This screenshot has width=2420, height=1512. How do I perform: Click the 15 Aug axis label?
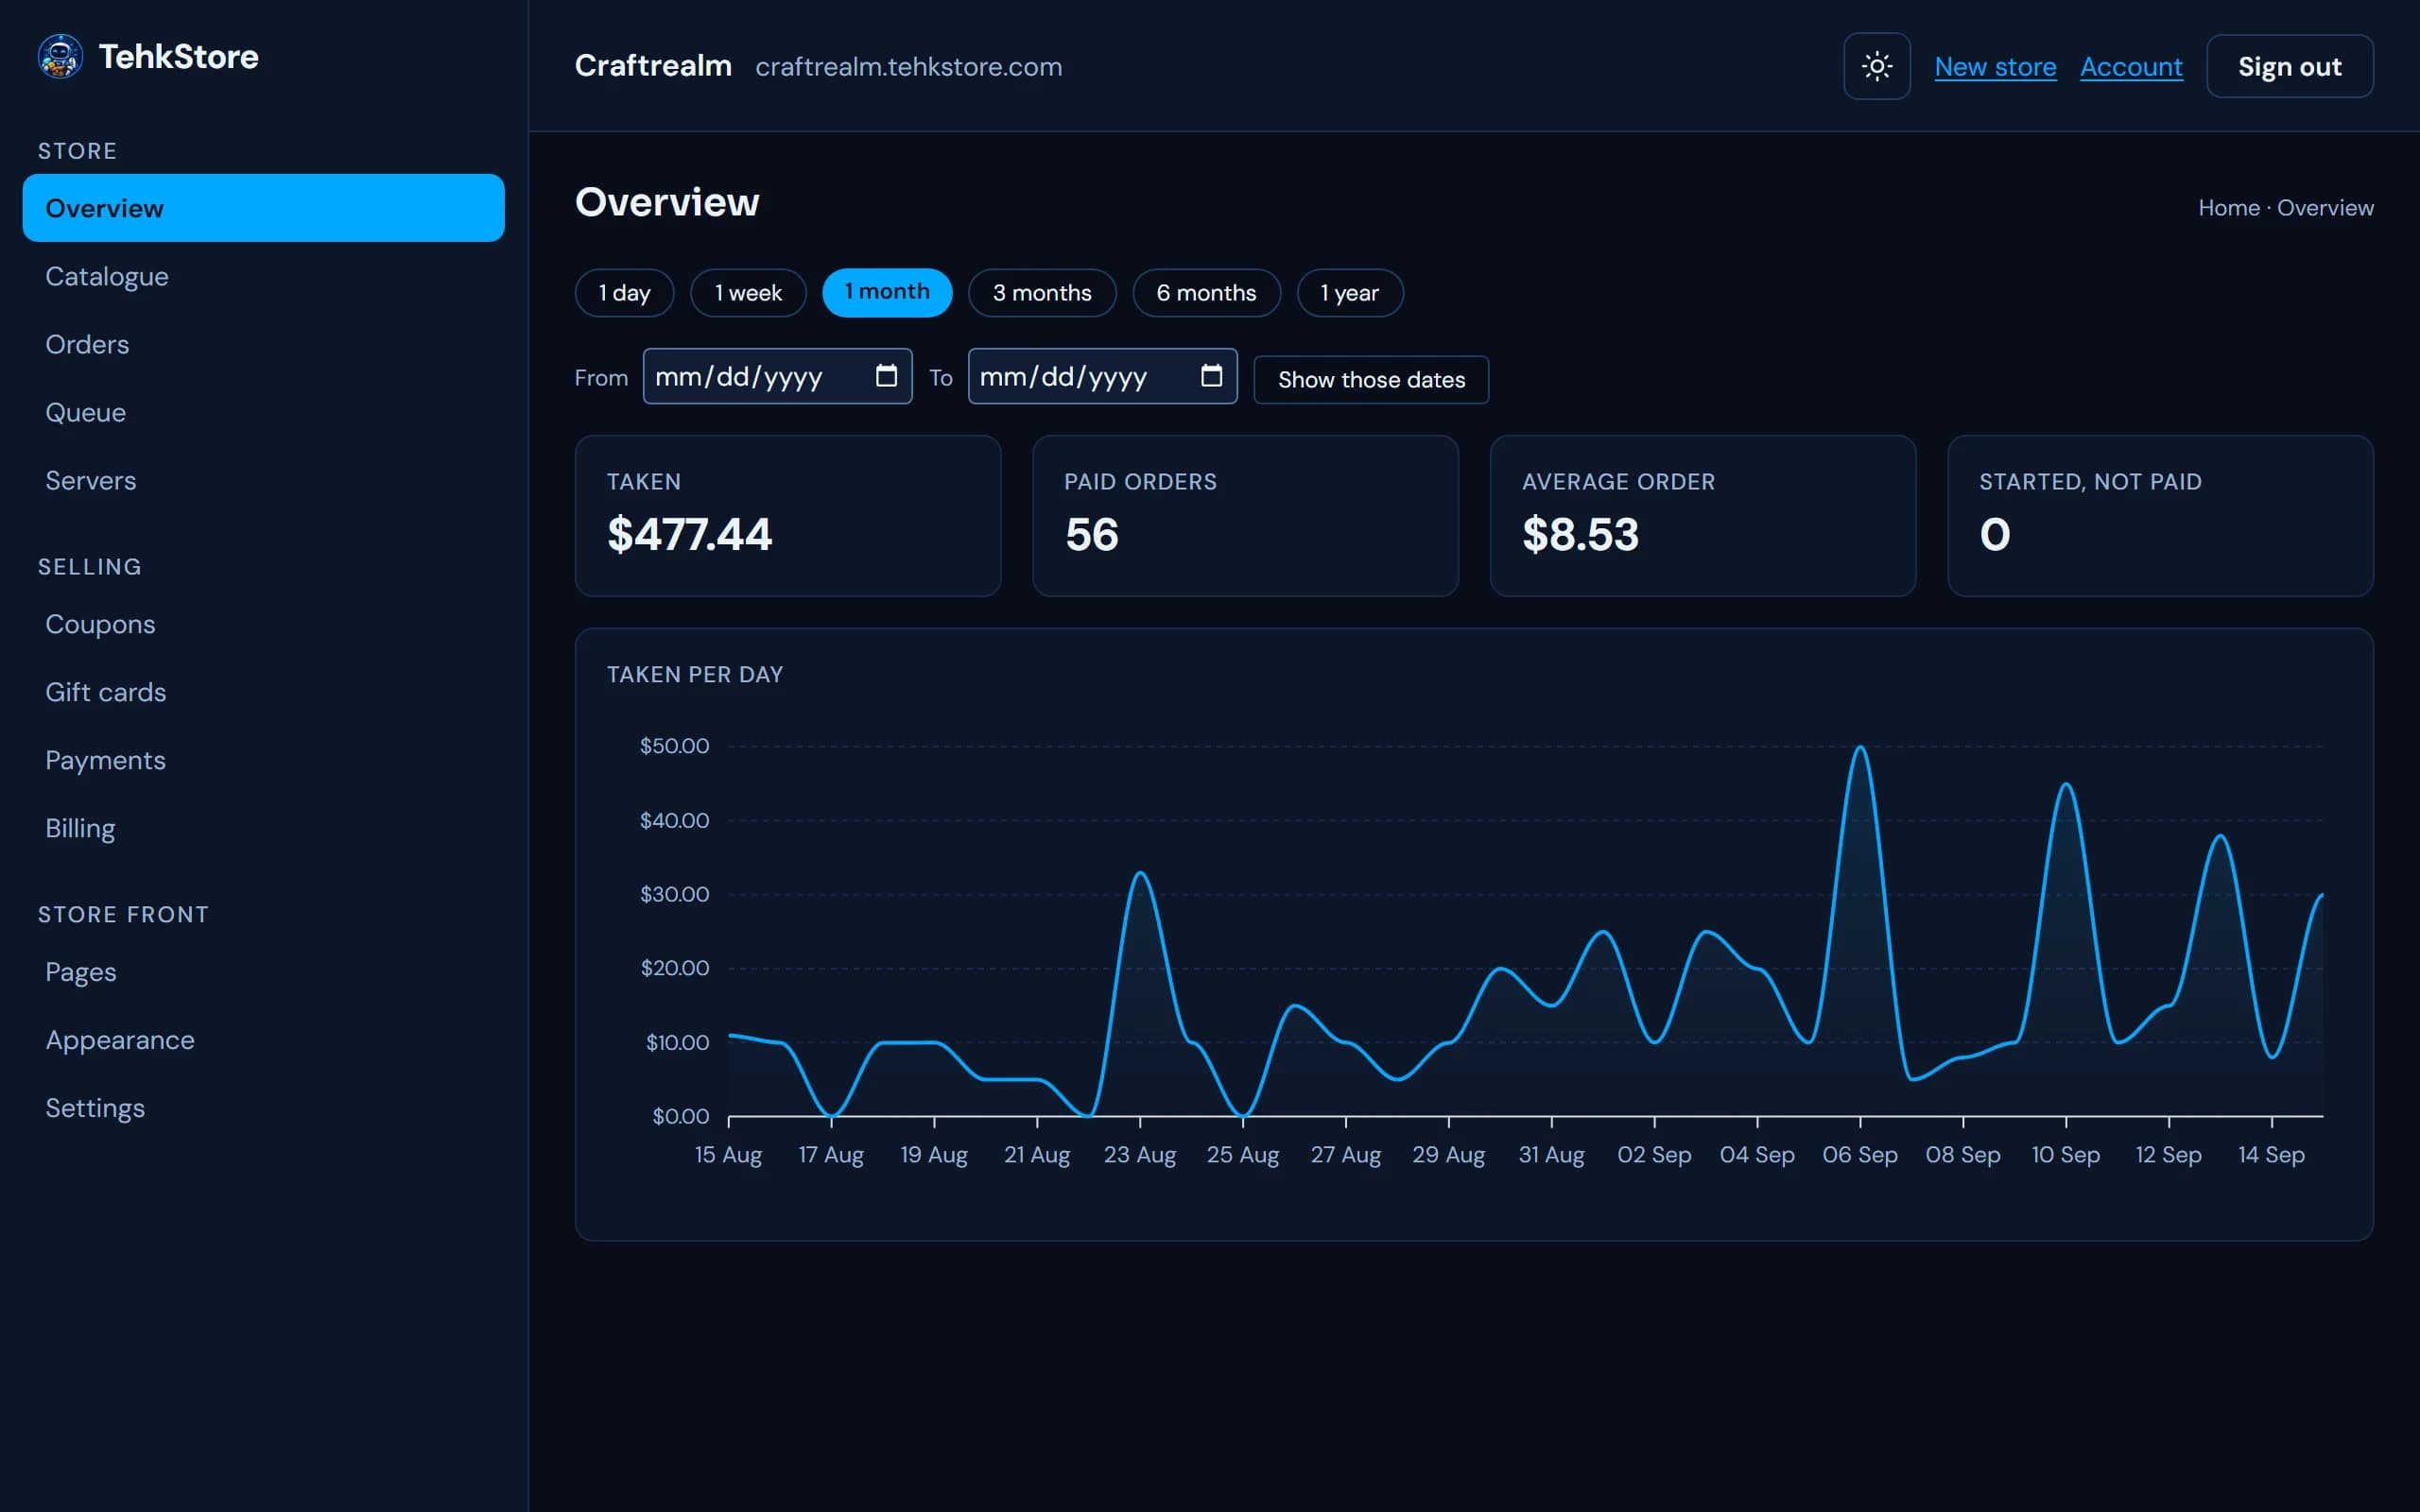728,1155
